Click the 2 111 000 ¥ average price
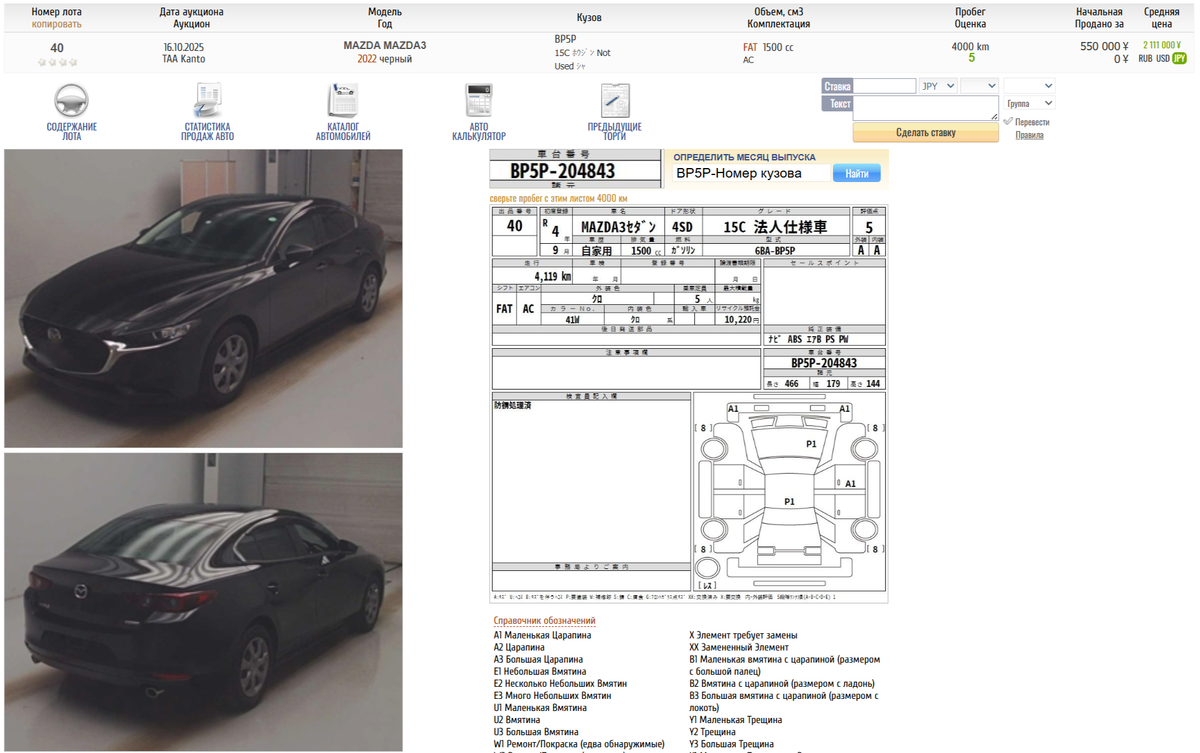The image size is (1200, 753). tap(1162, 45)
